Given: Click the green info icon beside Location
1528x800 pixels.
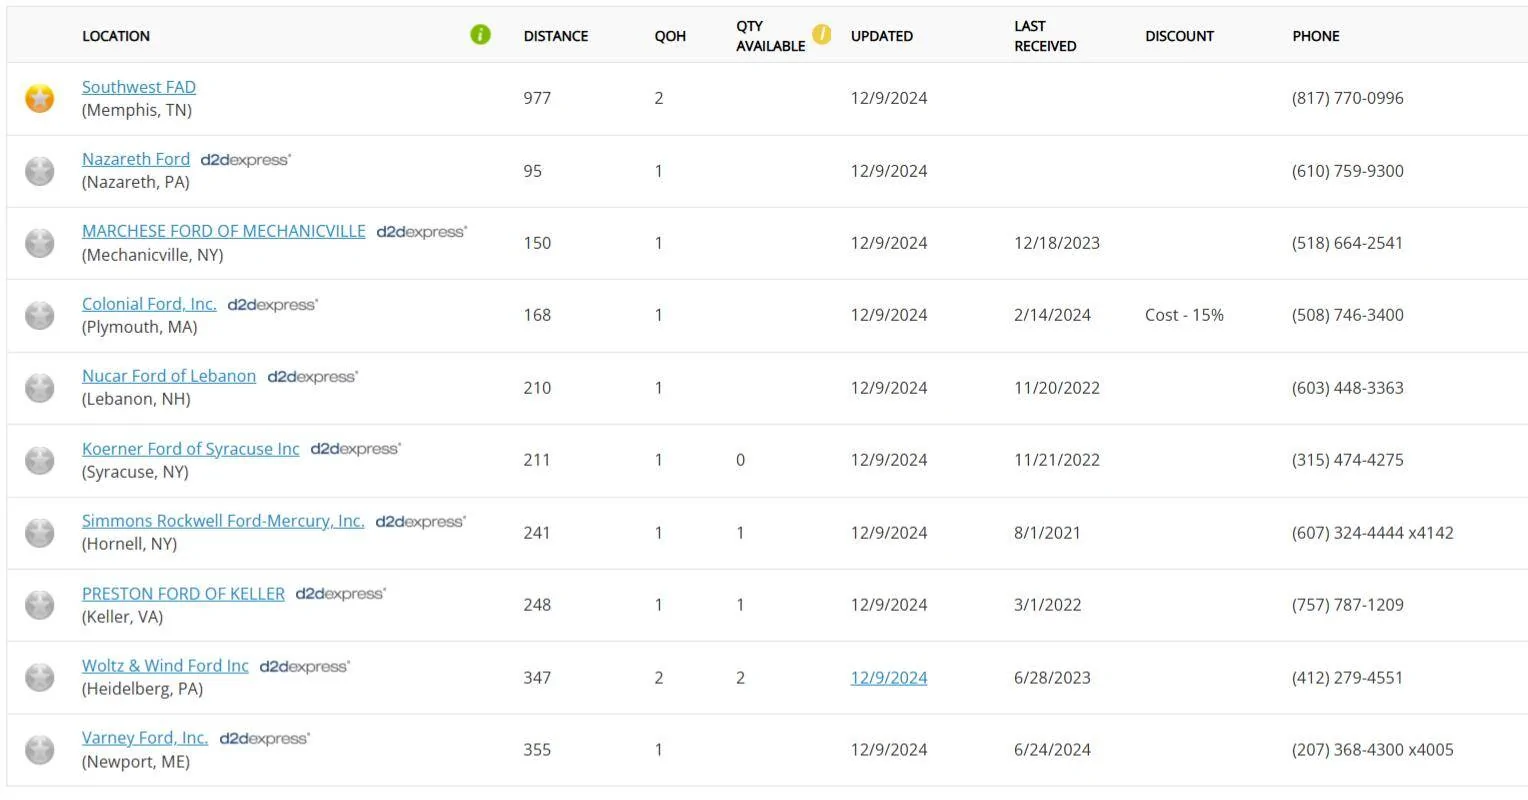Looking at the screenshot, I should tap(480, 35).
